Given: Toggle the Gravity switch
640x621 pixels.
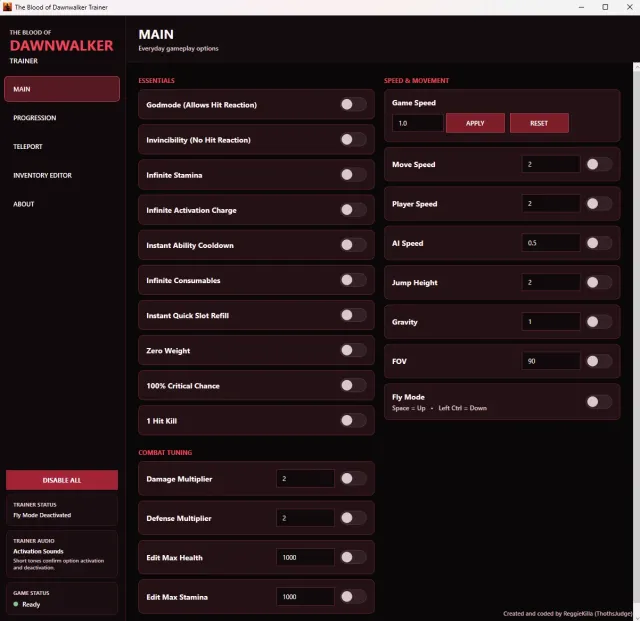Looking at the screenshot, I should click(599, 322).
